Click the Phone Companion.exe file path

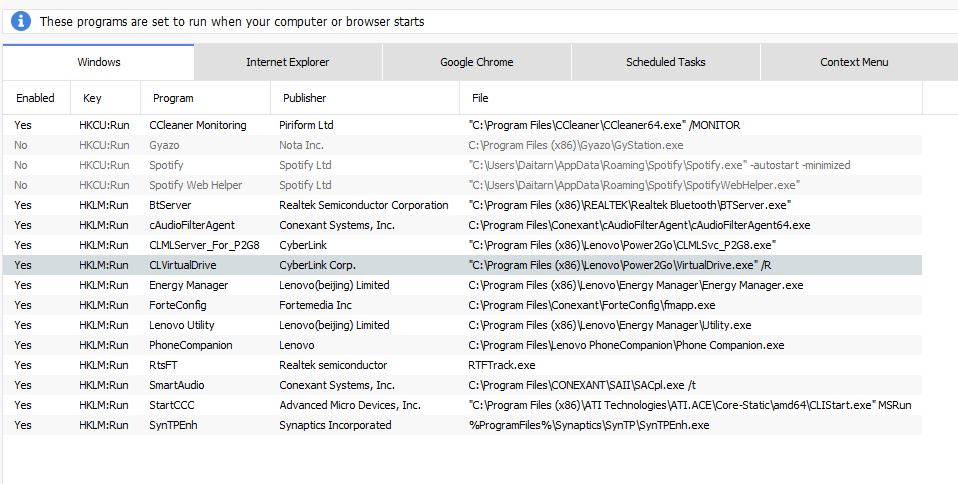[x=626, y=345]
